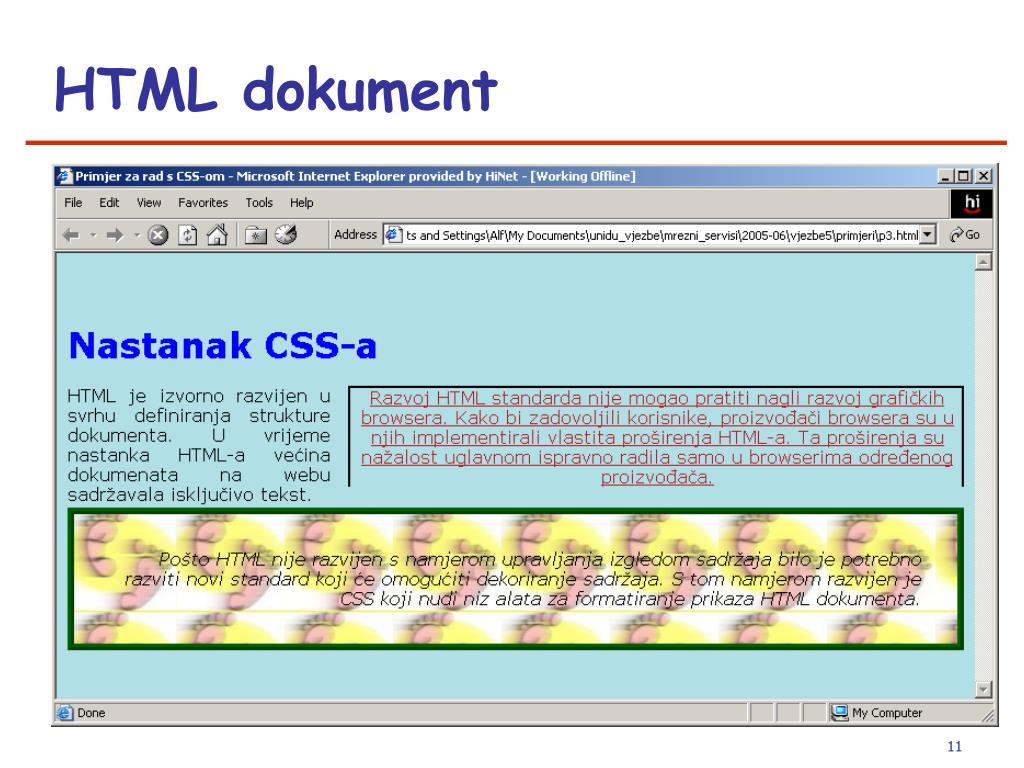Click the window resize grip in status bar
This screenshot has width=1024, height=768.
click(x=988, y=716)
